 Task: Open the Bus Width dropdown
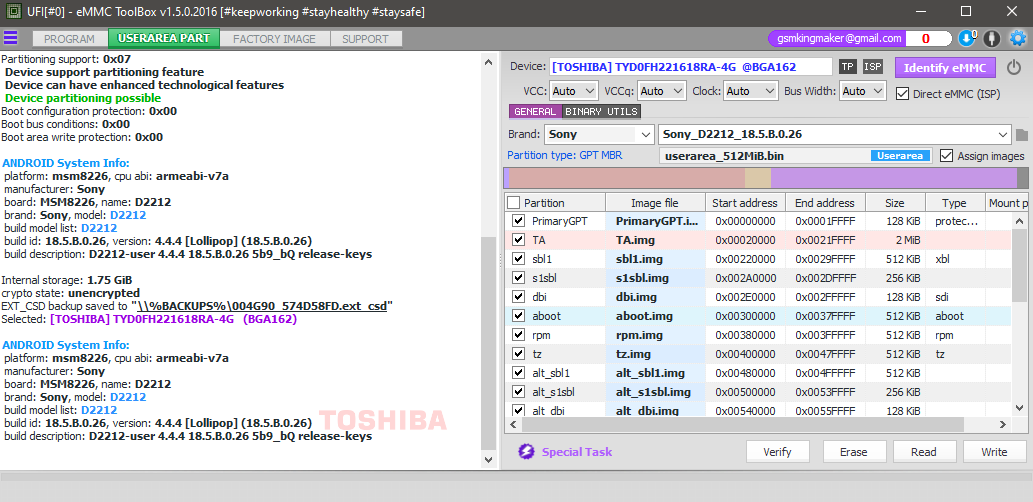click(862, 91)
